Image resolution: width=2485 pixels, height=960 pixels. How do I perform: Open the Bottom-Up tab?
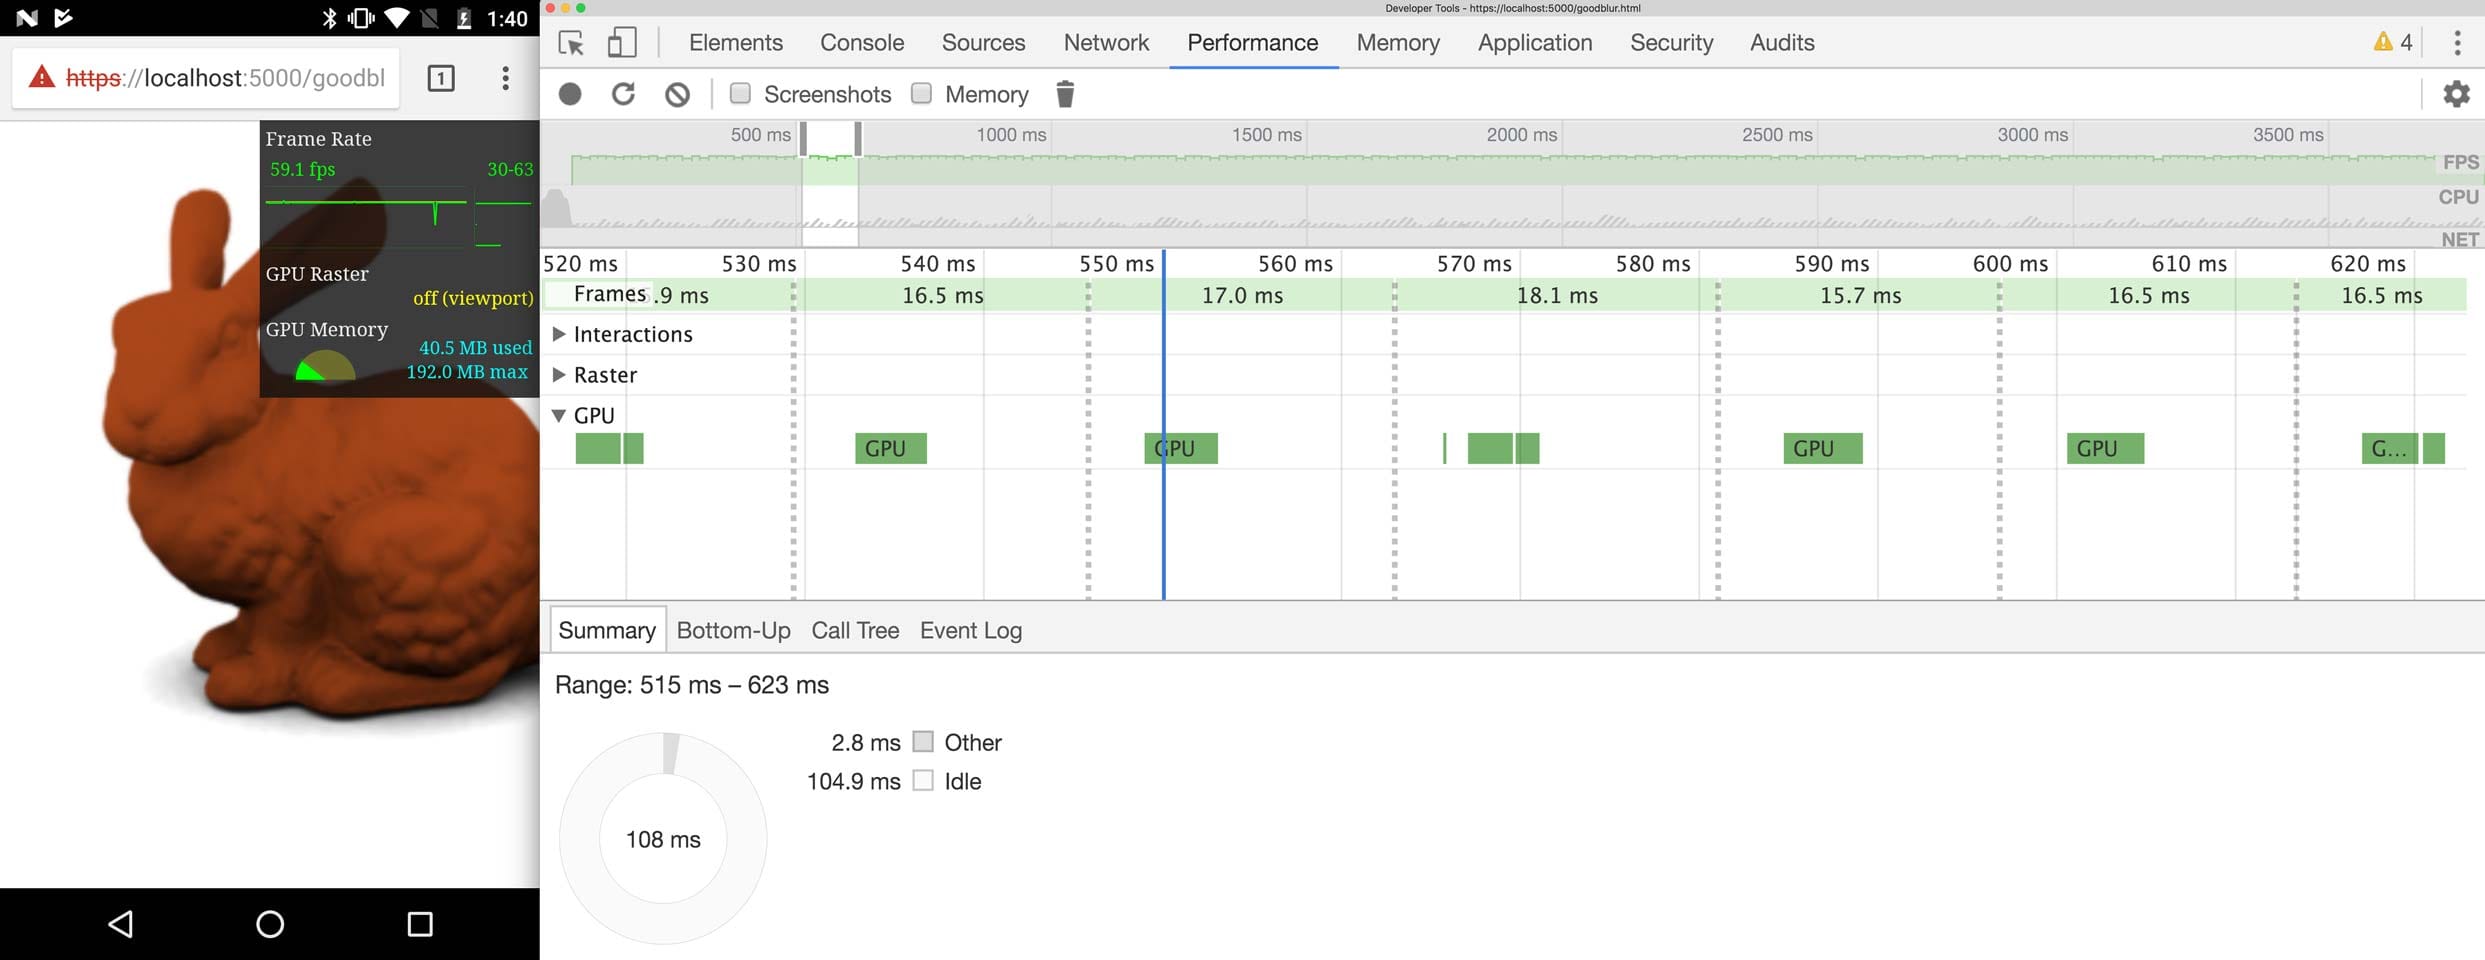[733, 631]
